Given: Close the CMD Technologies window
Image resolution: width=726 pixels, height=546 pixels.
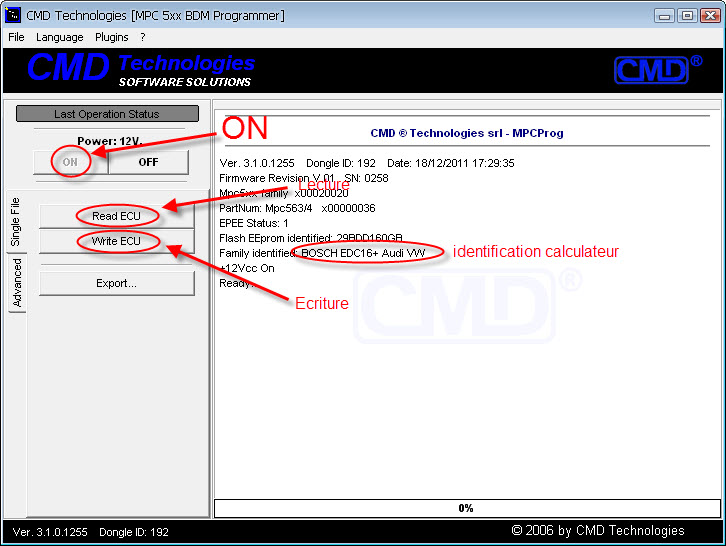Looking at the screenshot, I should pos(709,16).
